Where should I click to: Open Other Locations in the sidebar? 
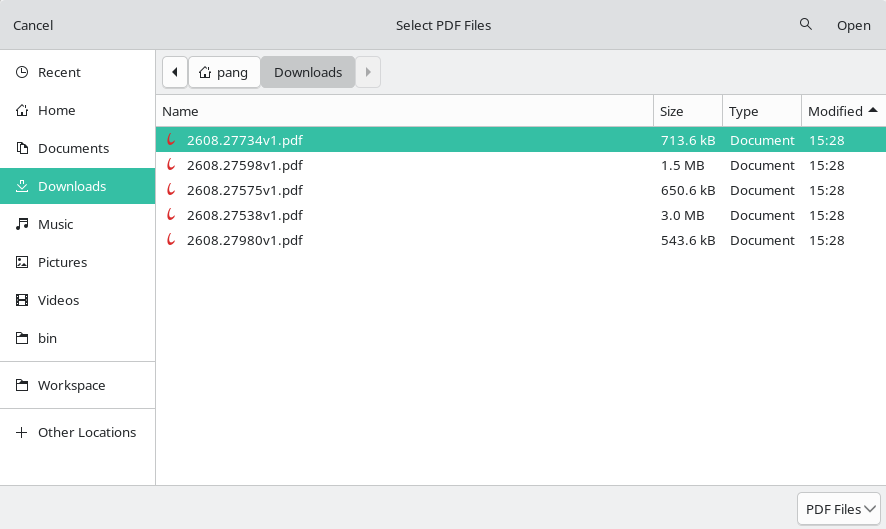(77, 432)
